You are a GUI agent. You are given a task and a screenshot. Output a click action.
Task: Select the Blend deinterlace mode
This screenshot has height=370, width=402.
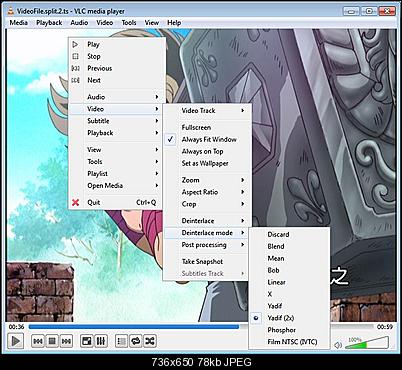[x=289, y=246]
